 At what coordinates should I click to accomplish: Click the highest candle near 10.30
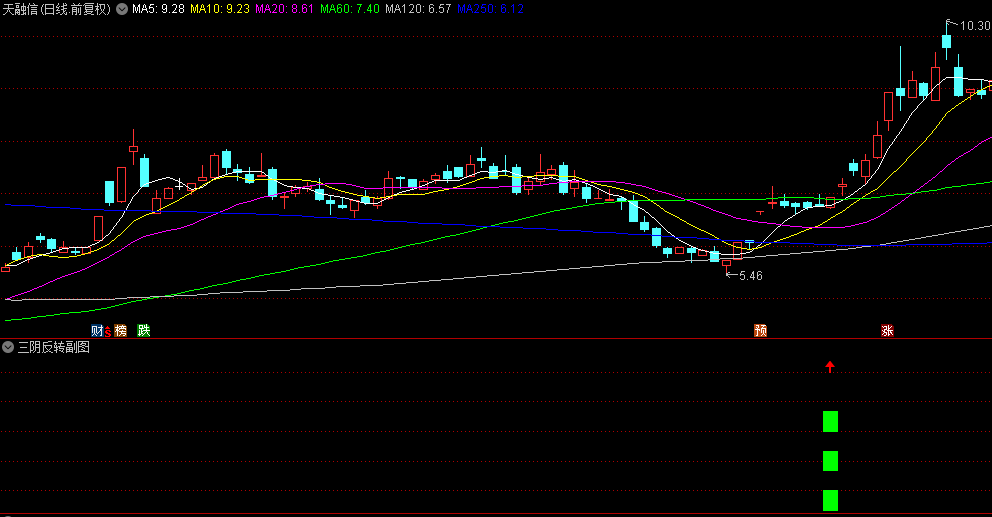[x=946, y=41]
